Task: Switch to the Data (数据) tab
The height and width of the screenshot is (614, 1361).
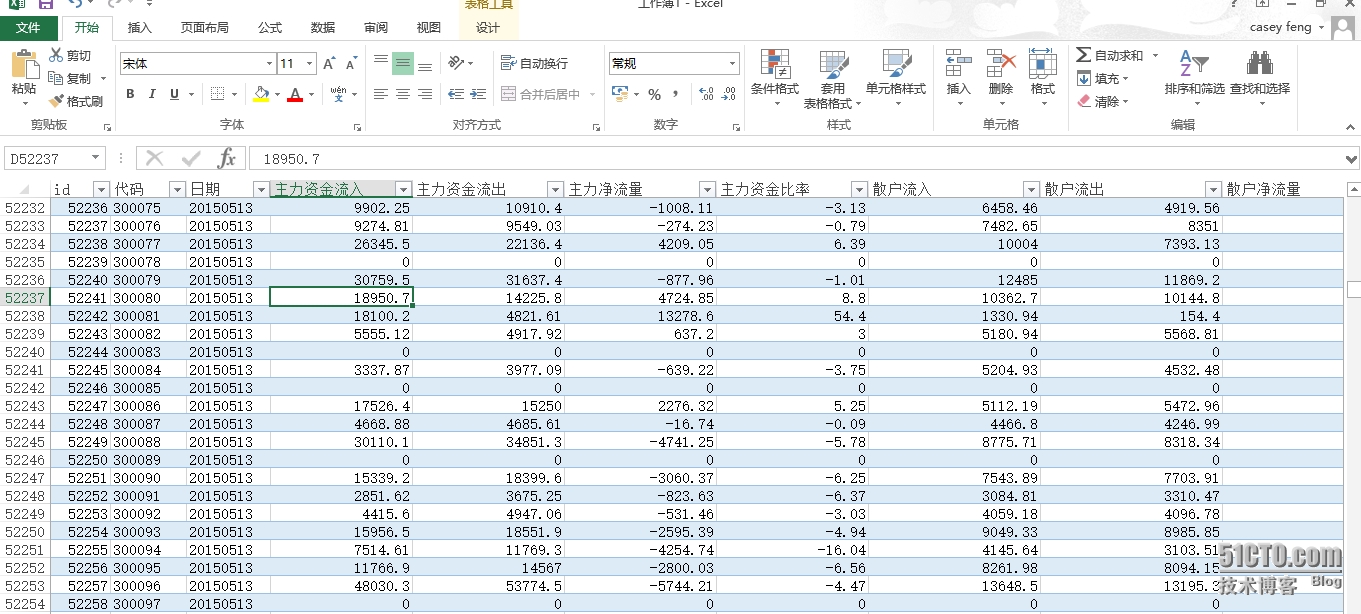Action: [322, 28]
